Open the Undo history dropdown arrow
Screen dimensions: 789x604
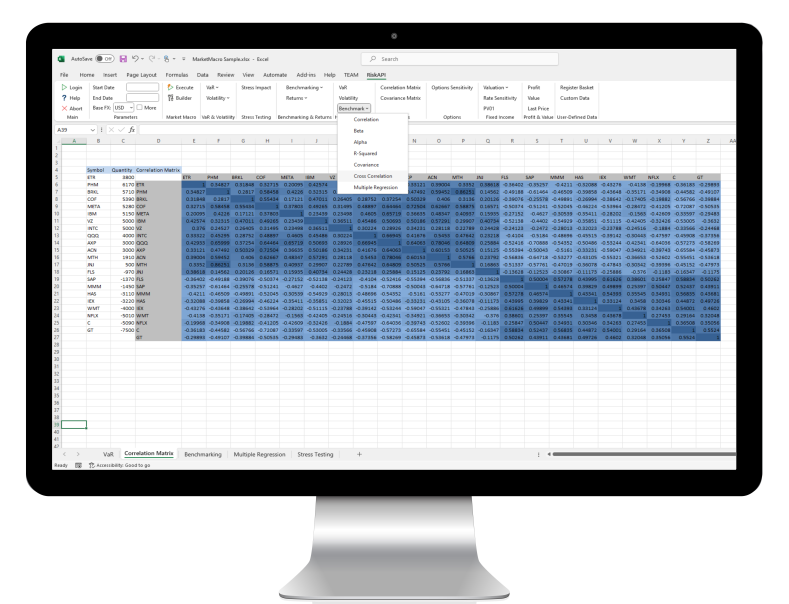[142, 59]
